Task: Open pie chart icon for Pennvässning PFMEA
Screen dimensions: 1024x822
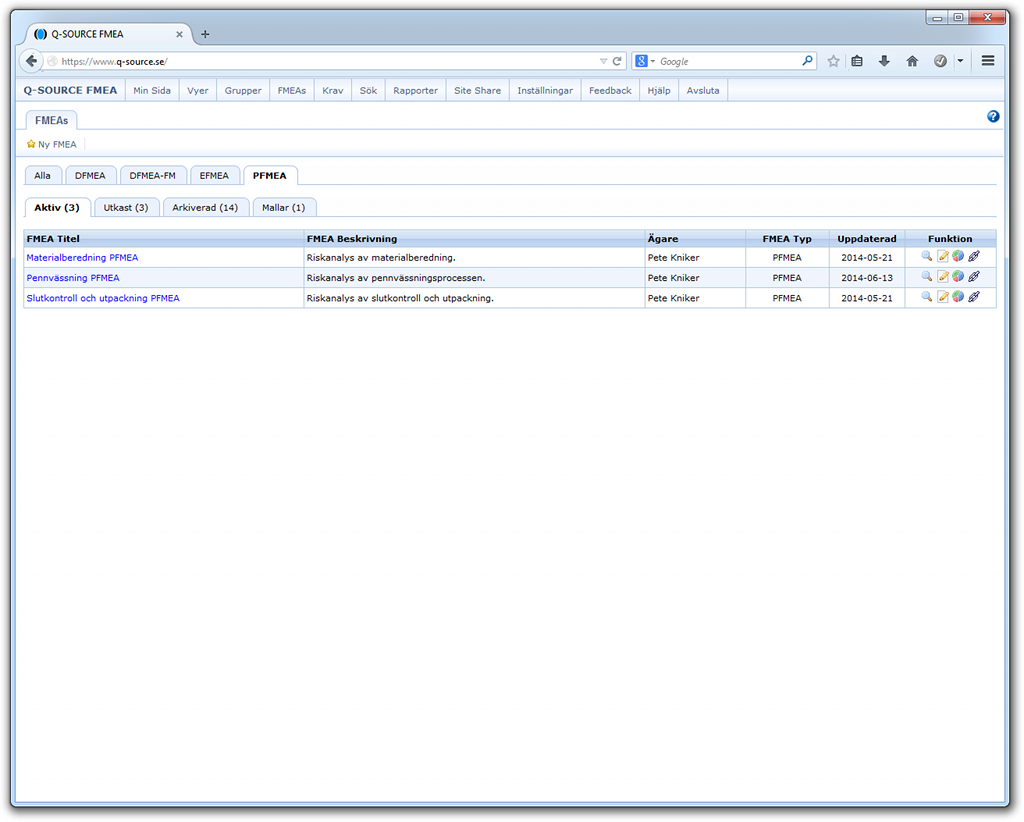Action: [x=958, y=277]
